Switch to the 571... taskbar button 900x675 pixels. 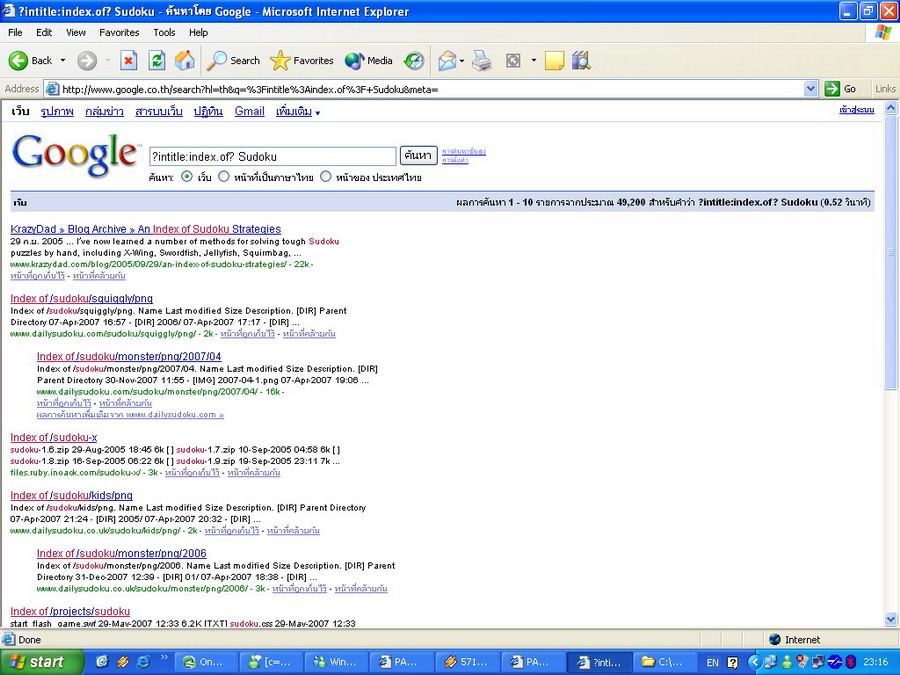[x=468, y=662]
